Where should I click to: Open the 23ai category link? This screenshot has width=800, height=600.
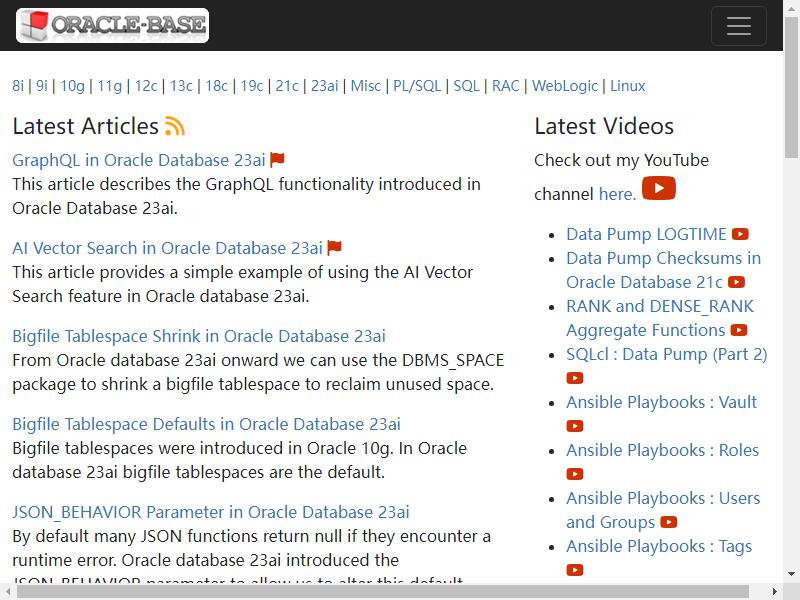[324, 86]
